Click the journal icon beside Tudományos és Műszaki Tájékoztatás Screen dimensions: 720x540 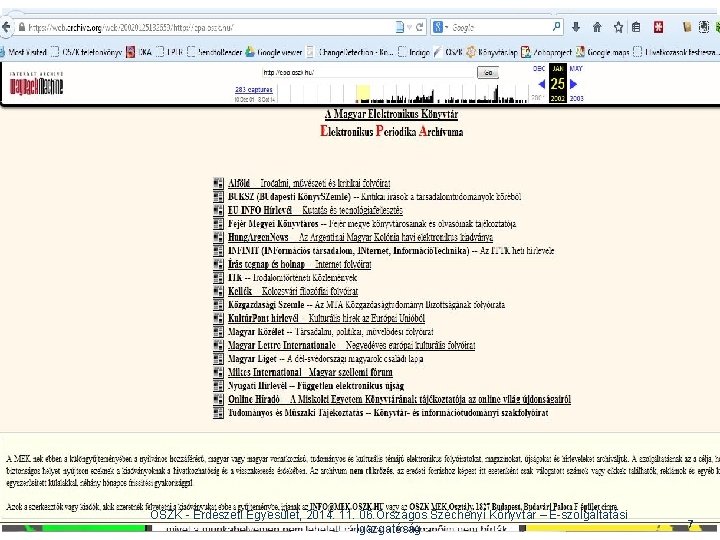[x=219, y=413]
